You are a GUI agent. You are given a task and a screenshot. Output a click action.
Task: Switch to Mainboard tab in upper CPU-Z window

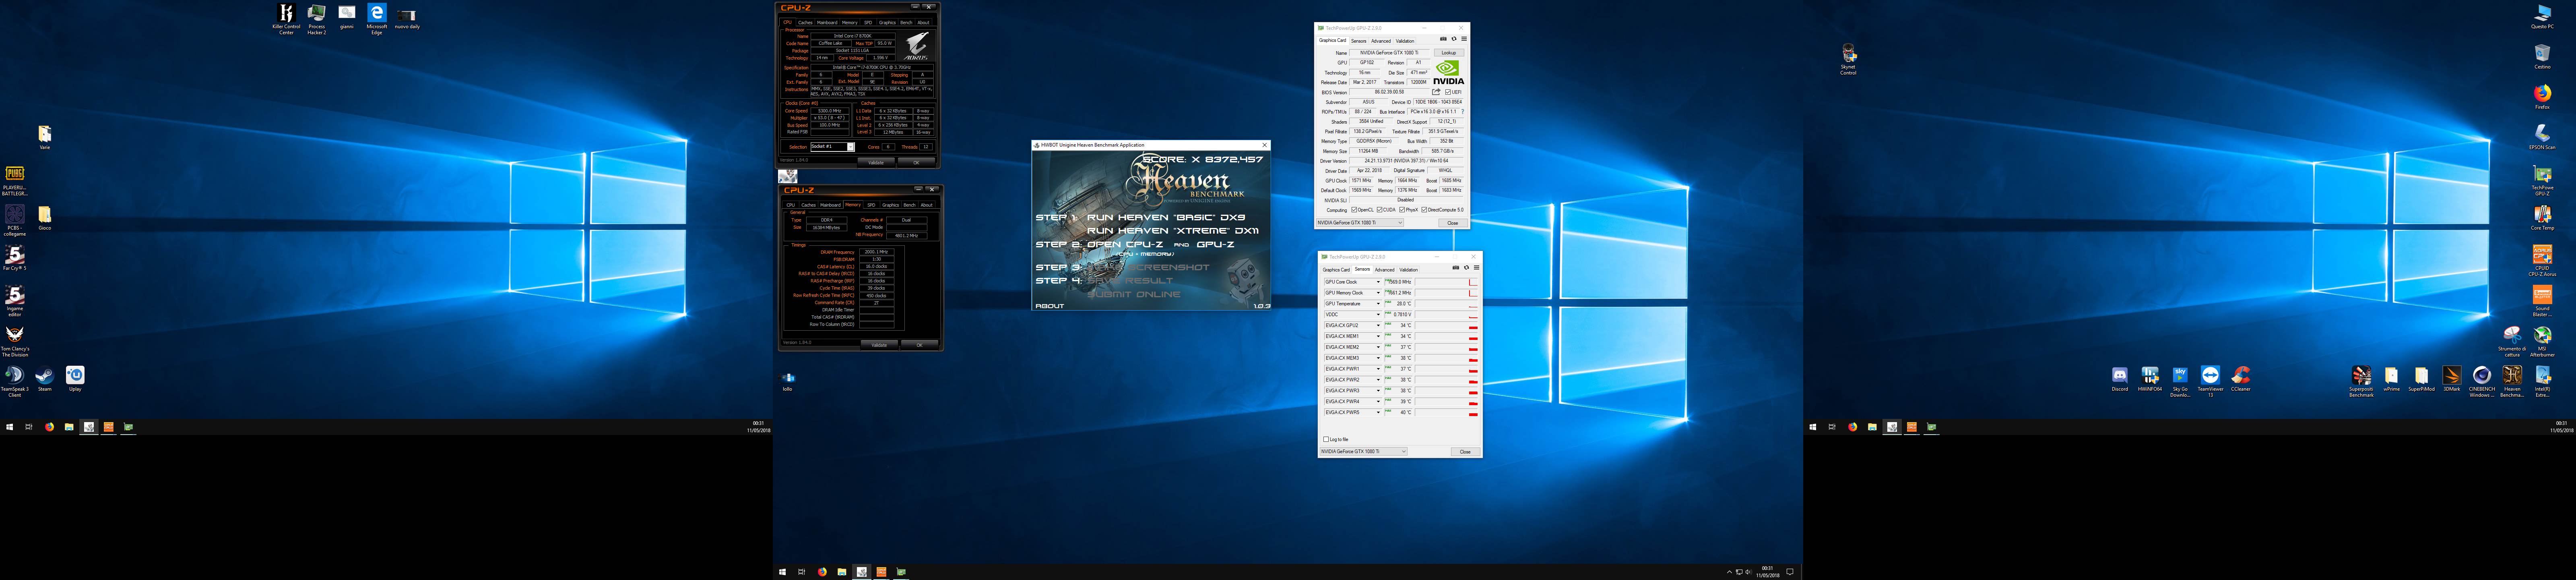[827, 22]
